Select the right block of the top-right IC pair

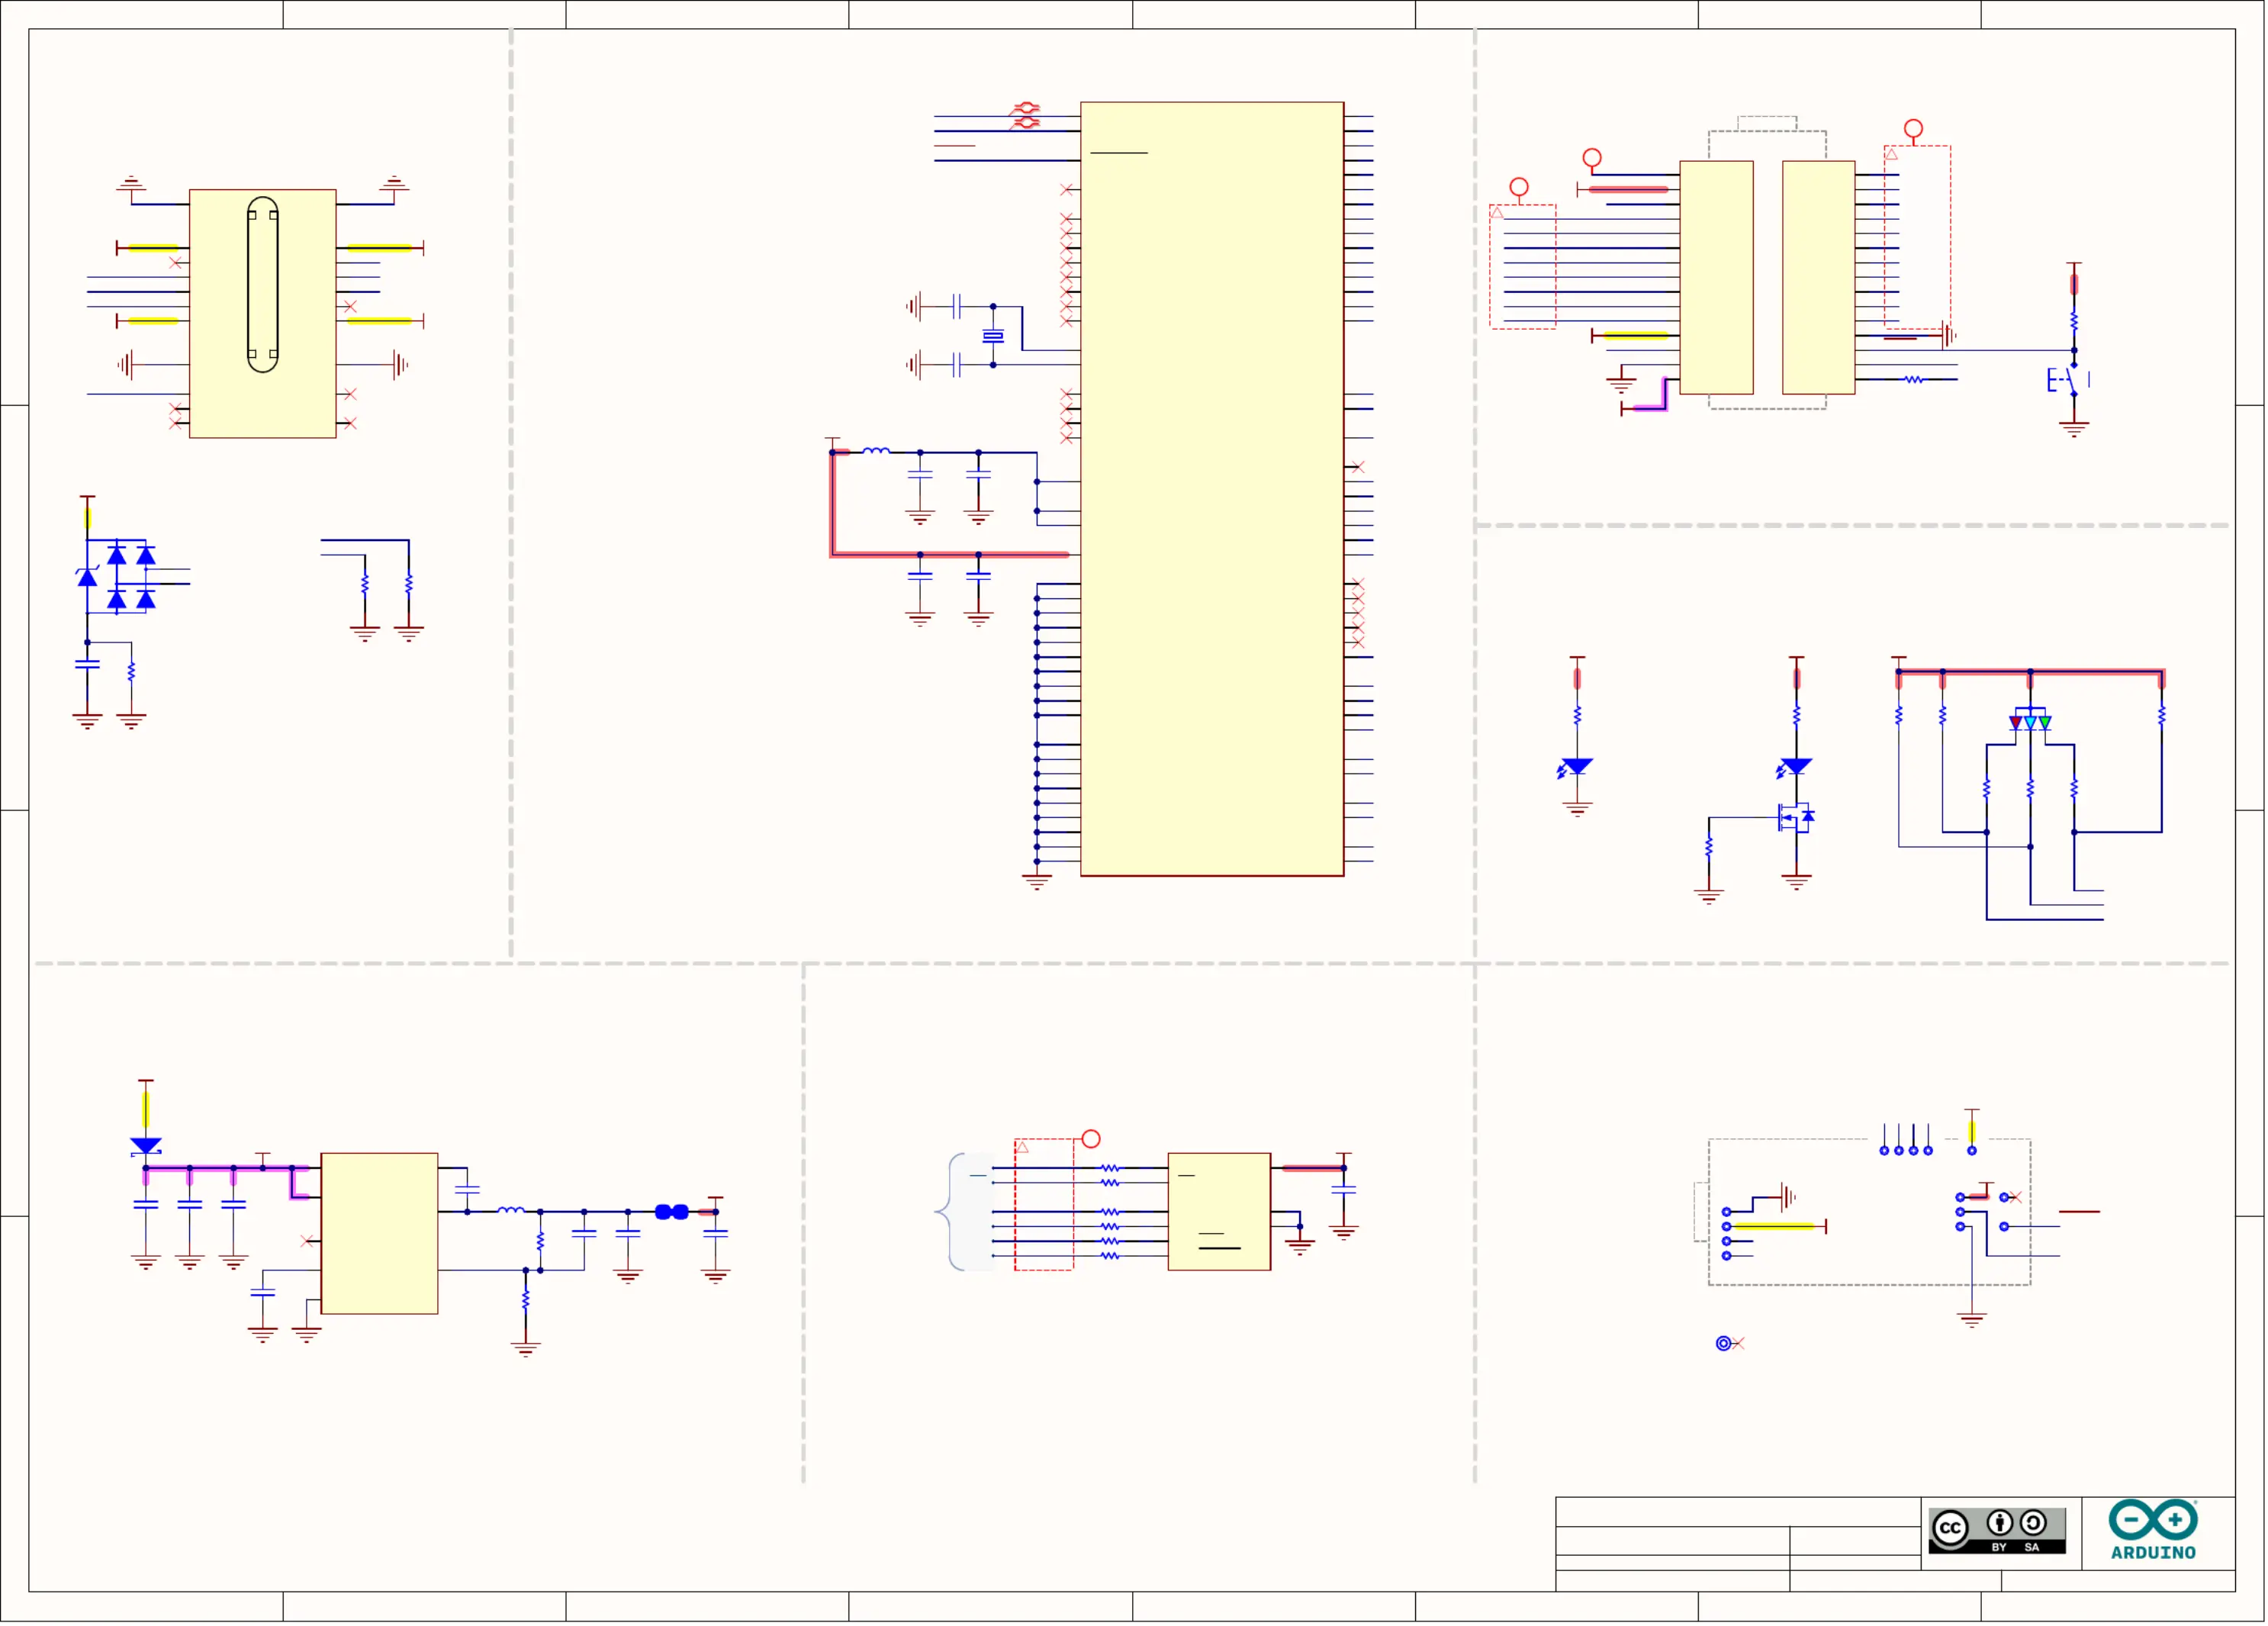coord(1818,278)
